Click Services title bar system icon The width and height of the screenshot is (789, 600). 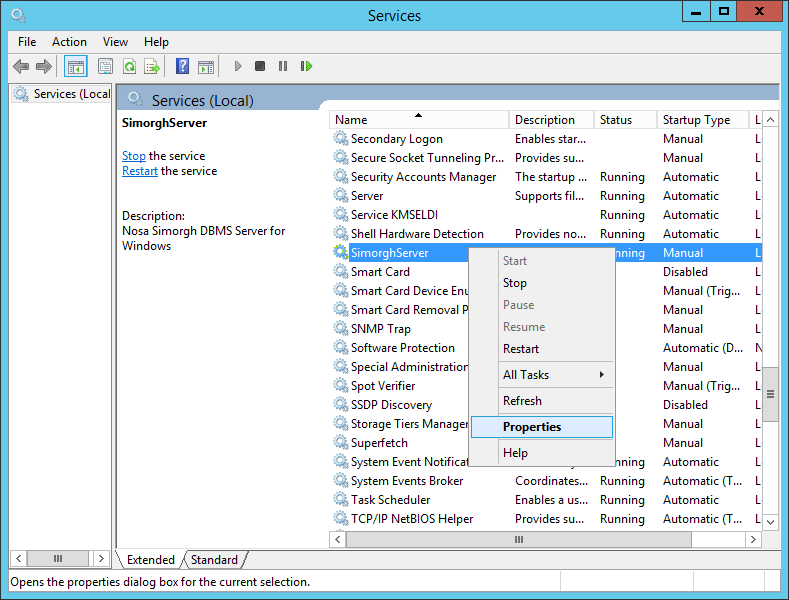[x=18, y=16]
